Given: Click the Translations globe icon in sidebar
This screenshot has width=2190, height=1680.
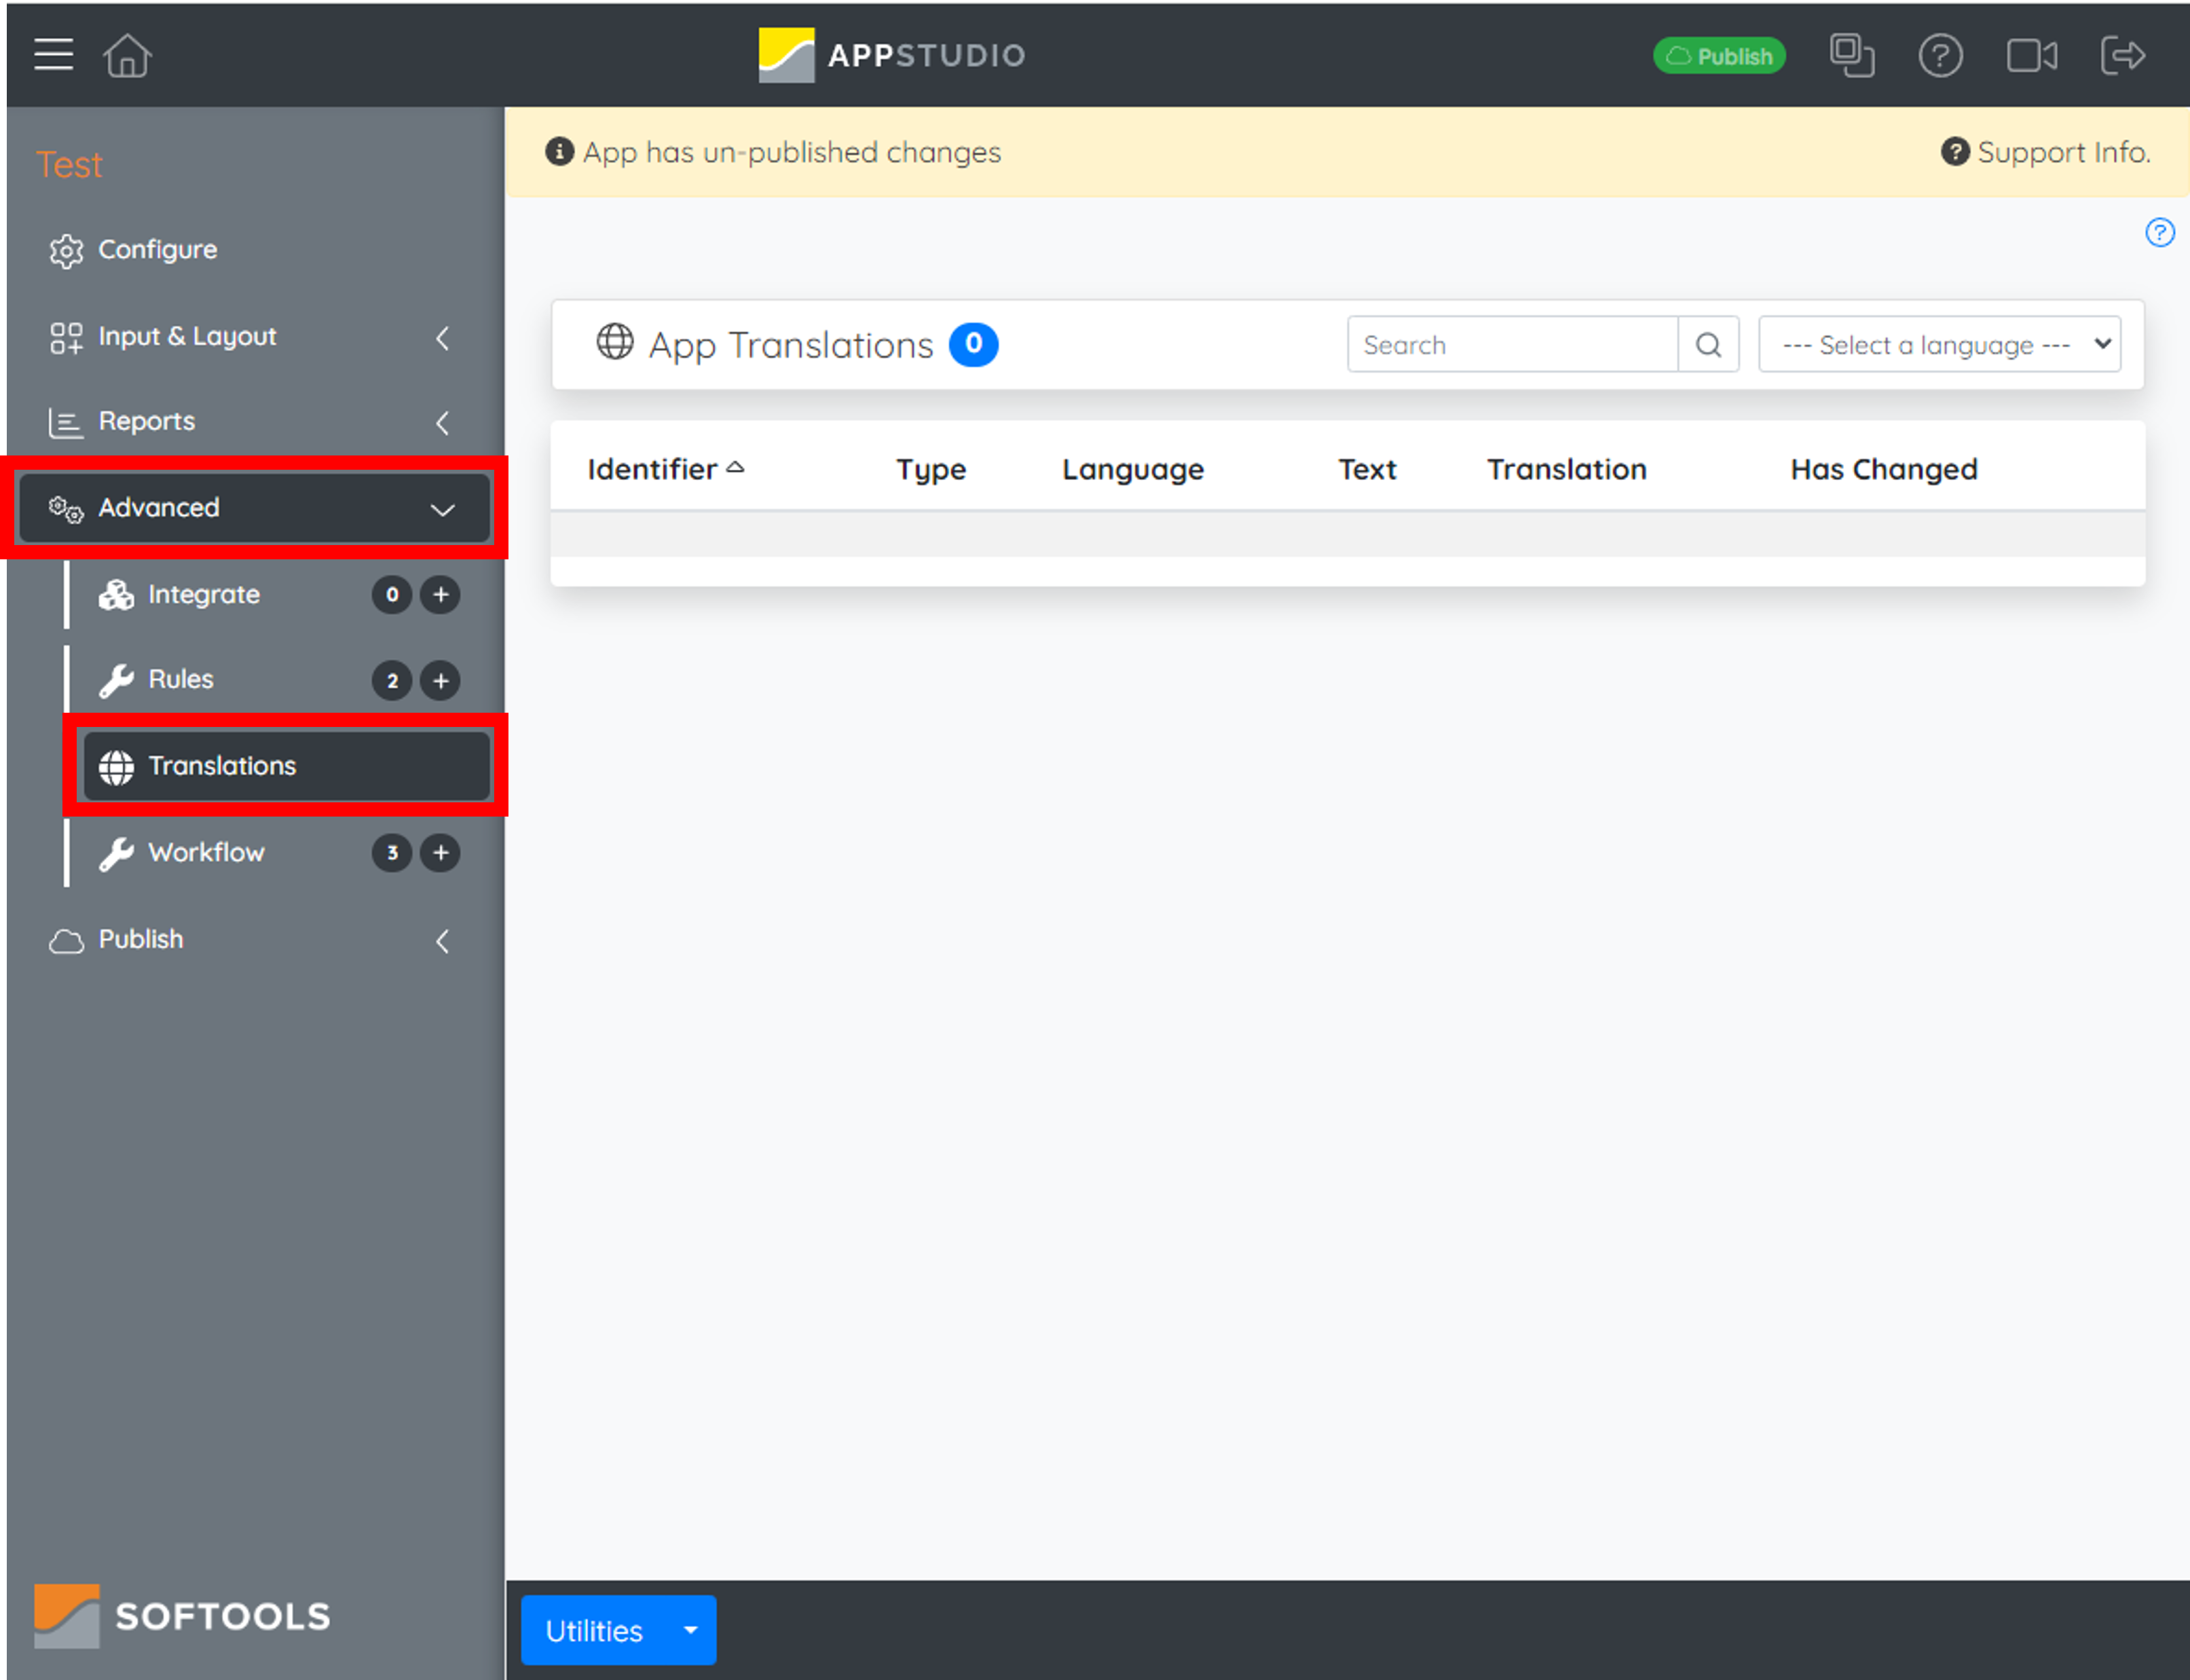Looking at the screenshot, I should pos(116,767).
